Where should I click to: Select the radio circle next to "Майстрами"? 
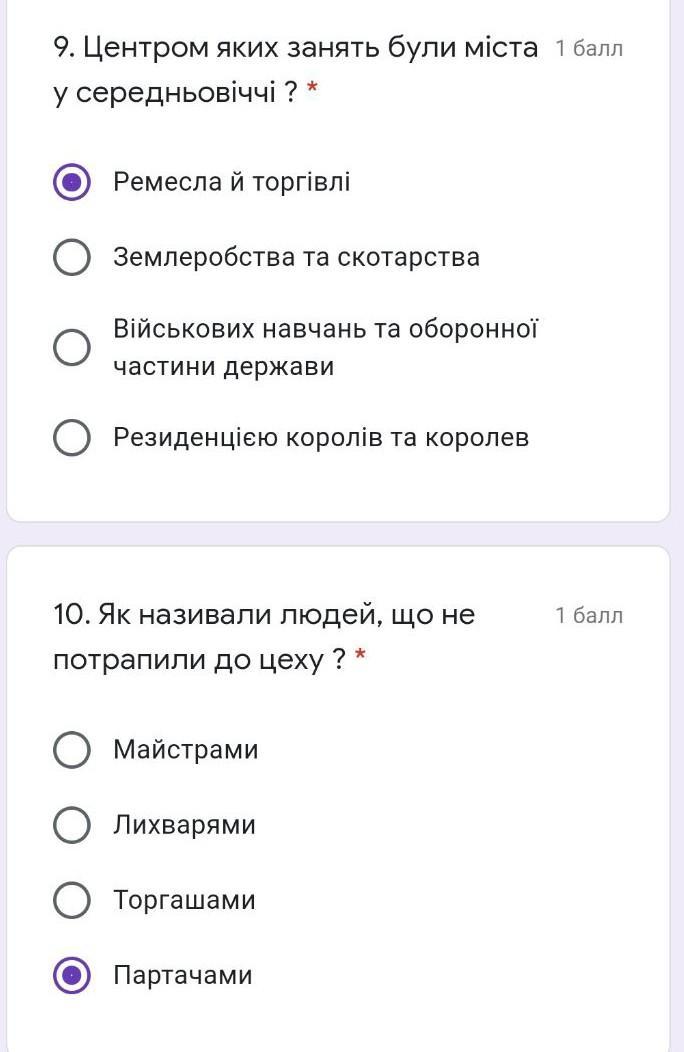tap(72, 749)
